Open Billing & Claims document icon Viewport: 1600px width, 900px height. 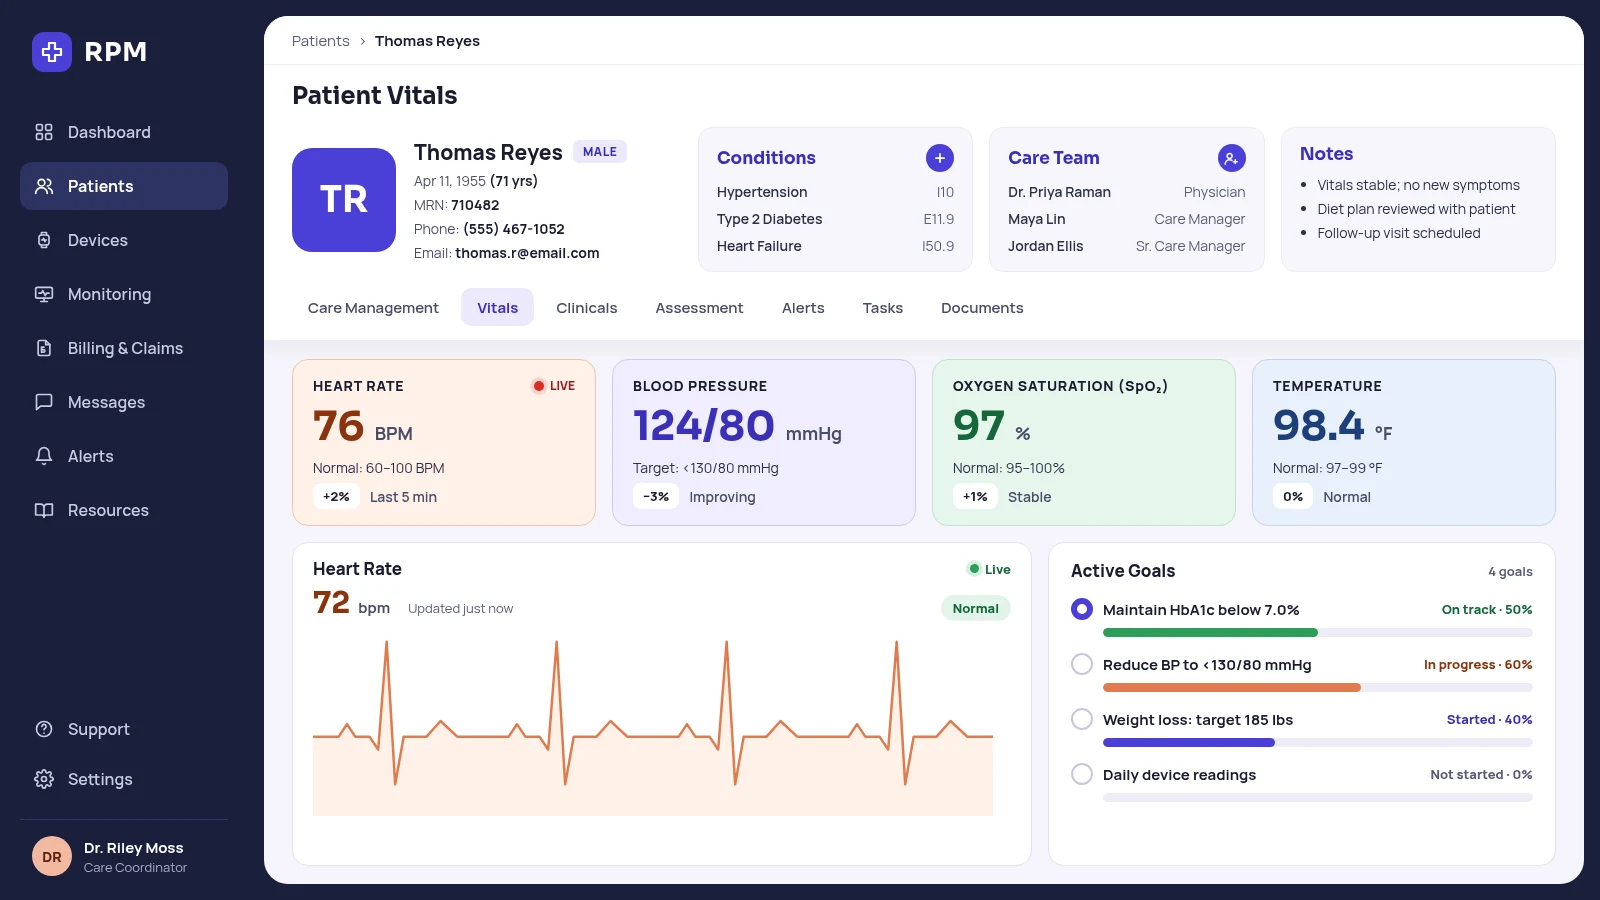44,348
